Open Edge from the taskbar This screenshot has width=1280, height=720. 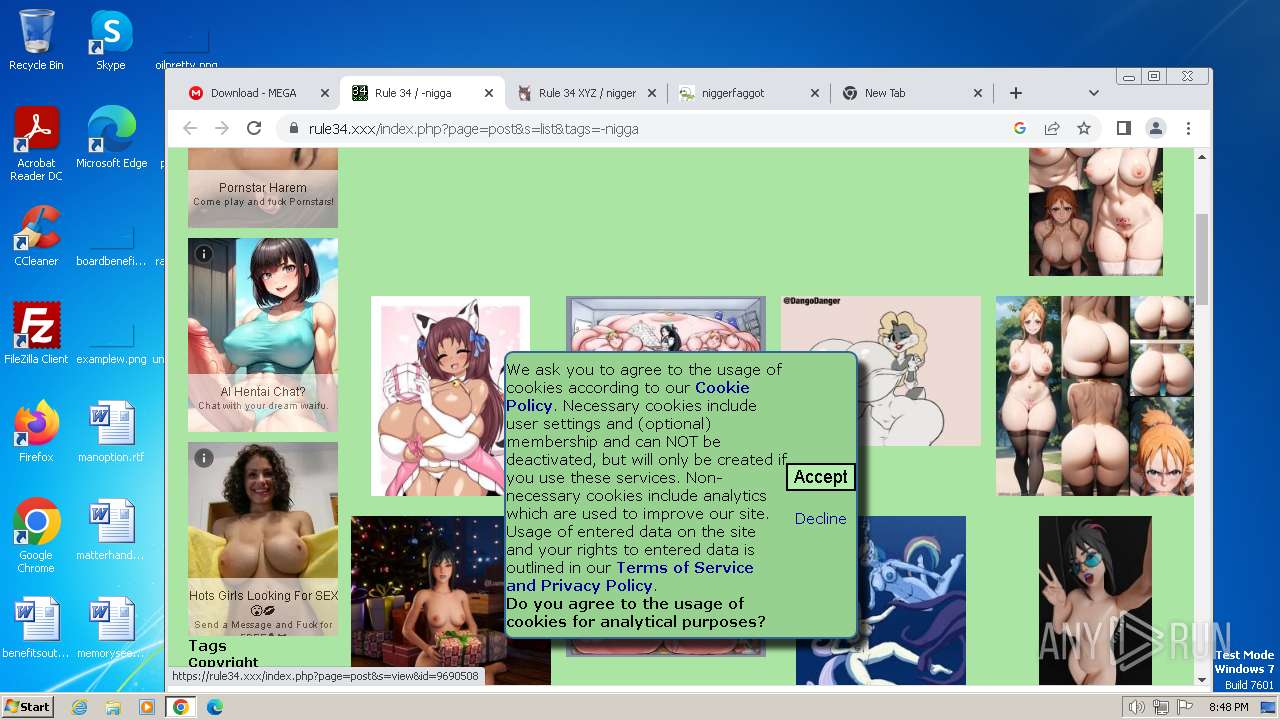(214, 707)
